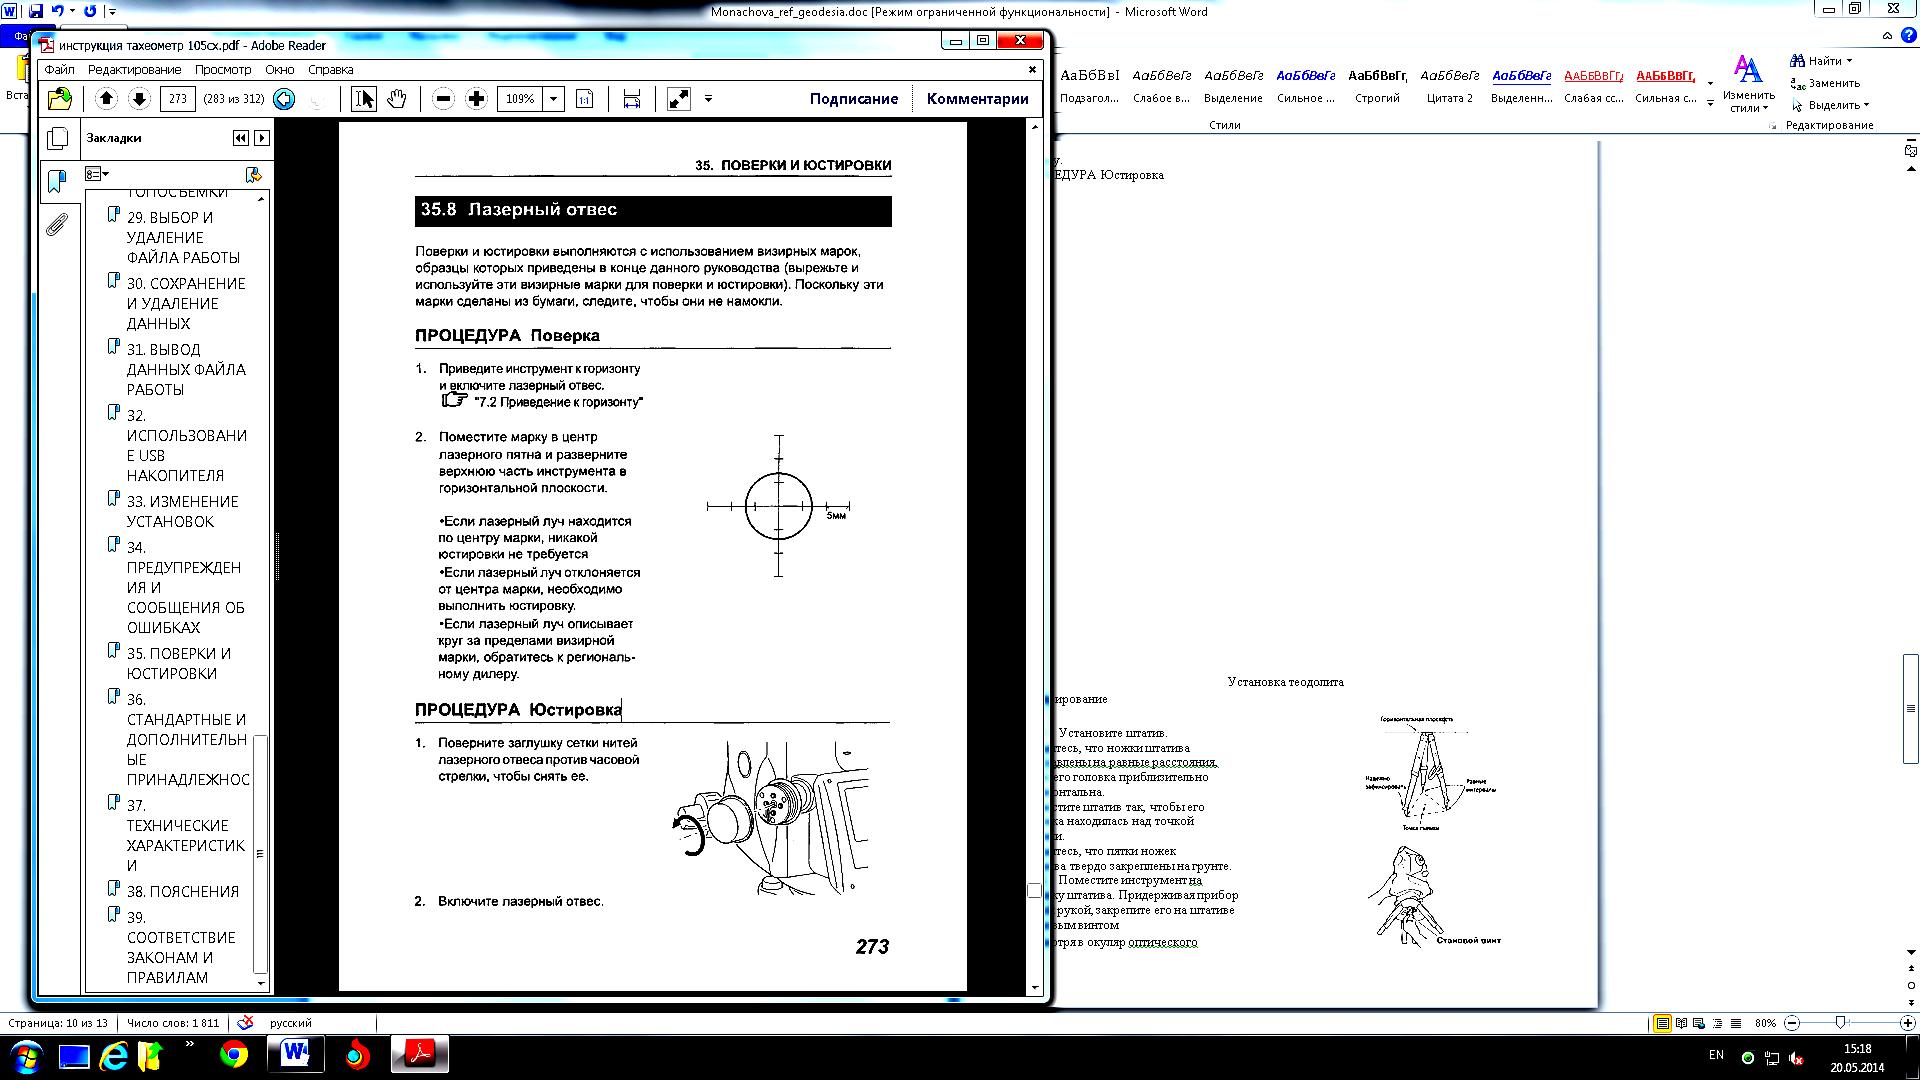Open Internet Explorer from taskbar
Image resolution: width=1920 pixels, height=1080 pixels.
point(113,1055)
